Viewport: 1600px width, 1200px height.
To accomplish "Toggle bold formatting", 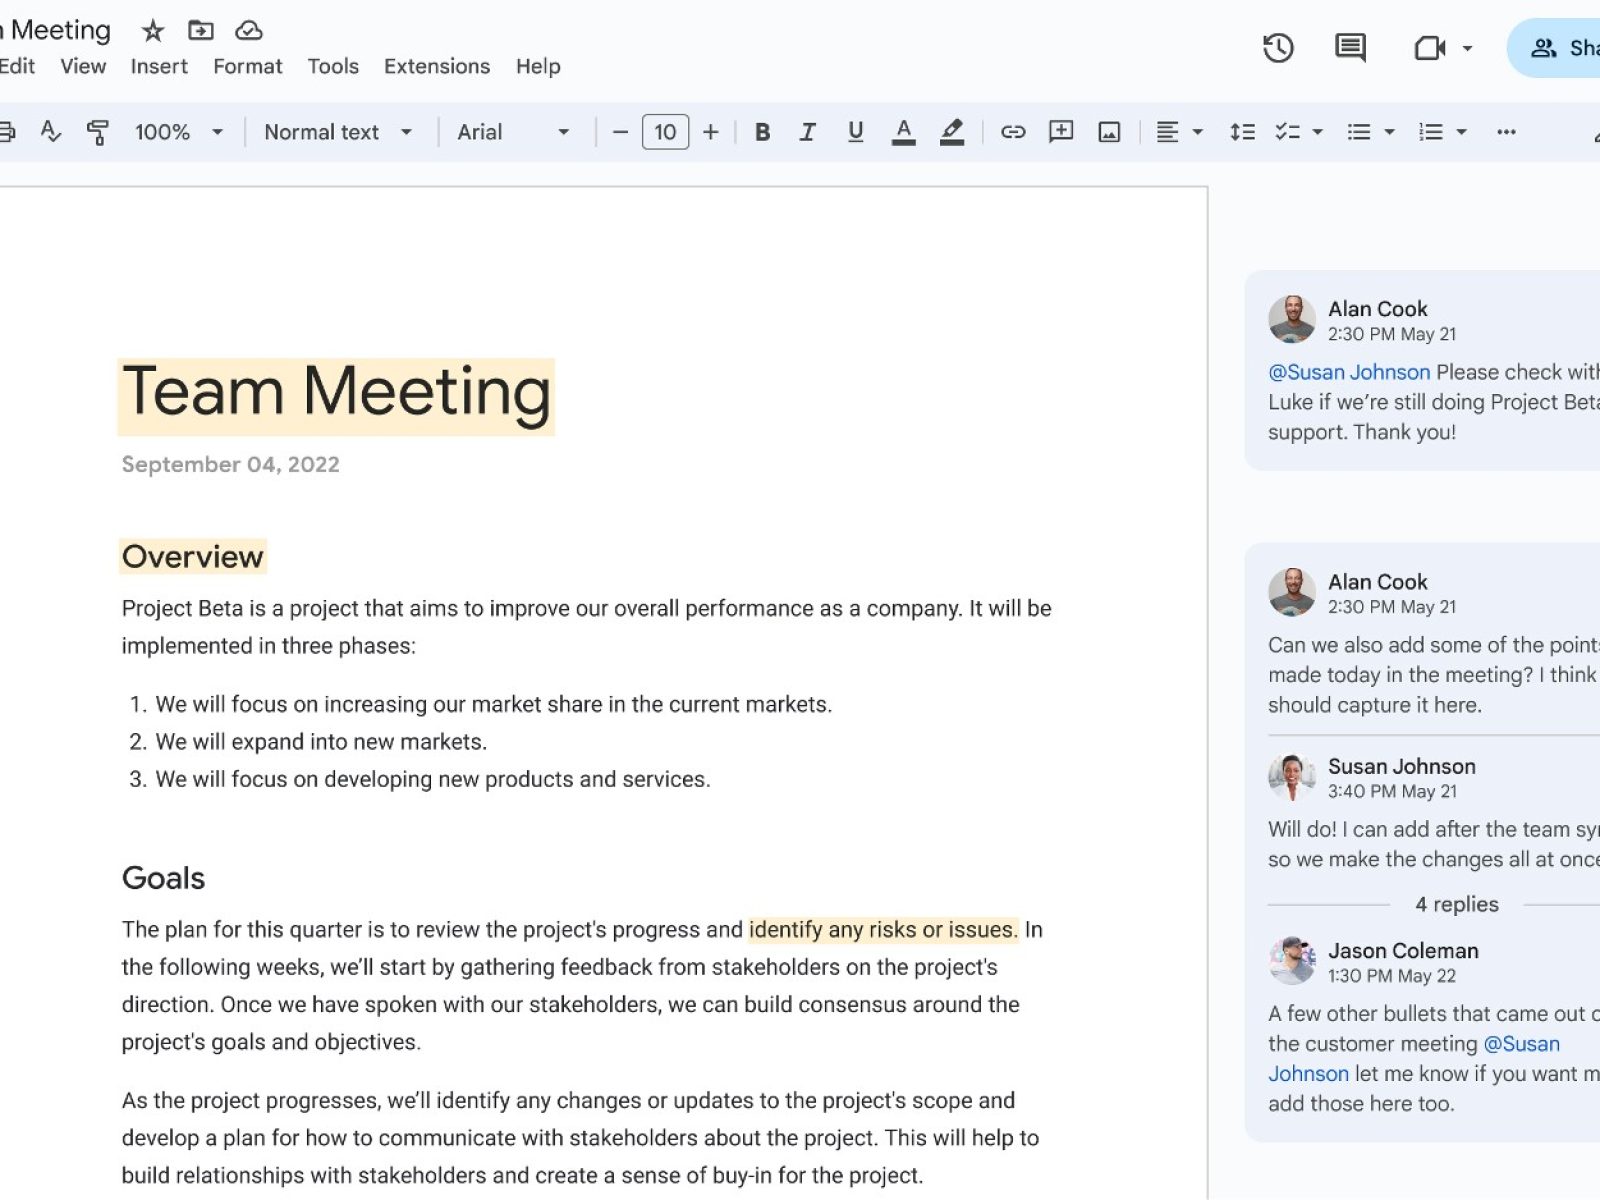I will point(762,132).
